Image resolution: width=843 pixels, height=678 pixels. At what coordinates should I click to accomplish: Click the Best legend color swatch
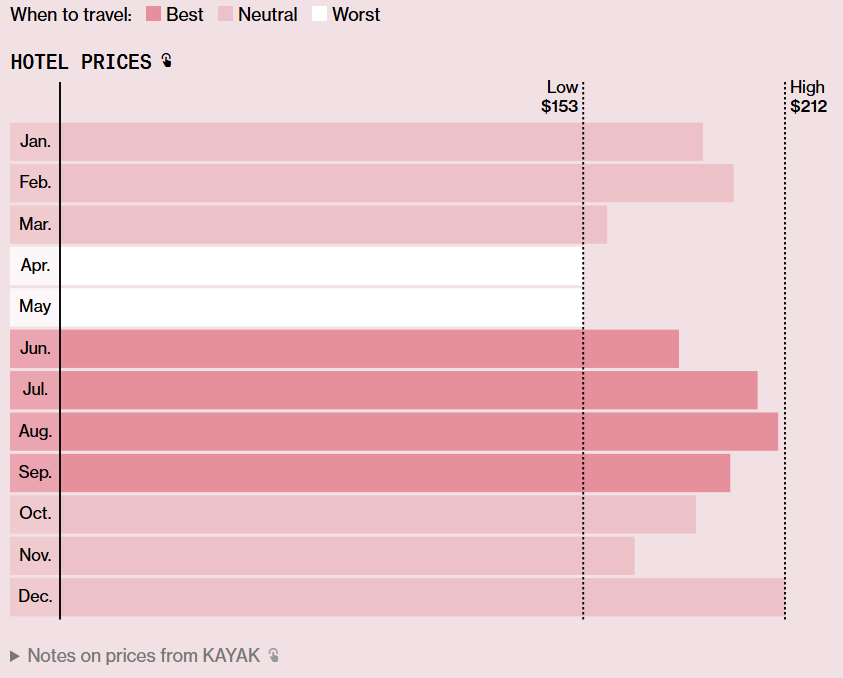[153, 14]
